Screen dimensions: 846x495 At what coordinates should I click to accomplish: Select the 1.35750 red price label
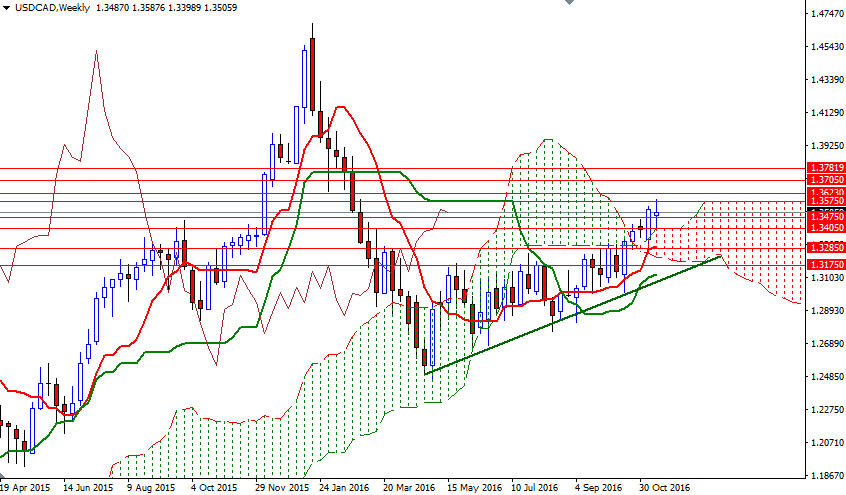coord(825,200)
